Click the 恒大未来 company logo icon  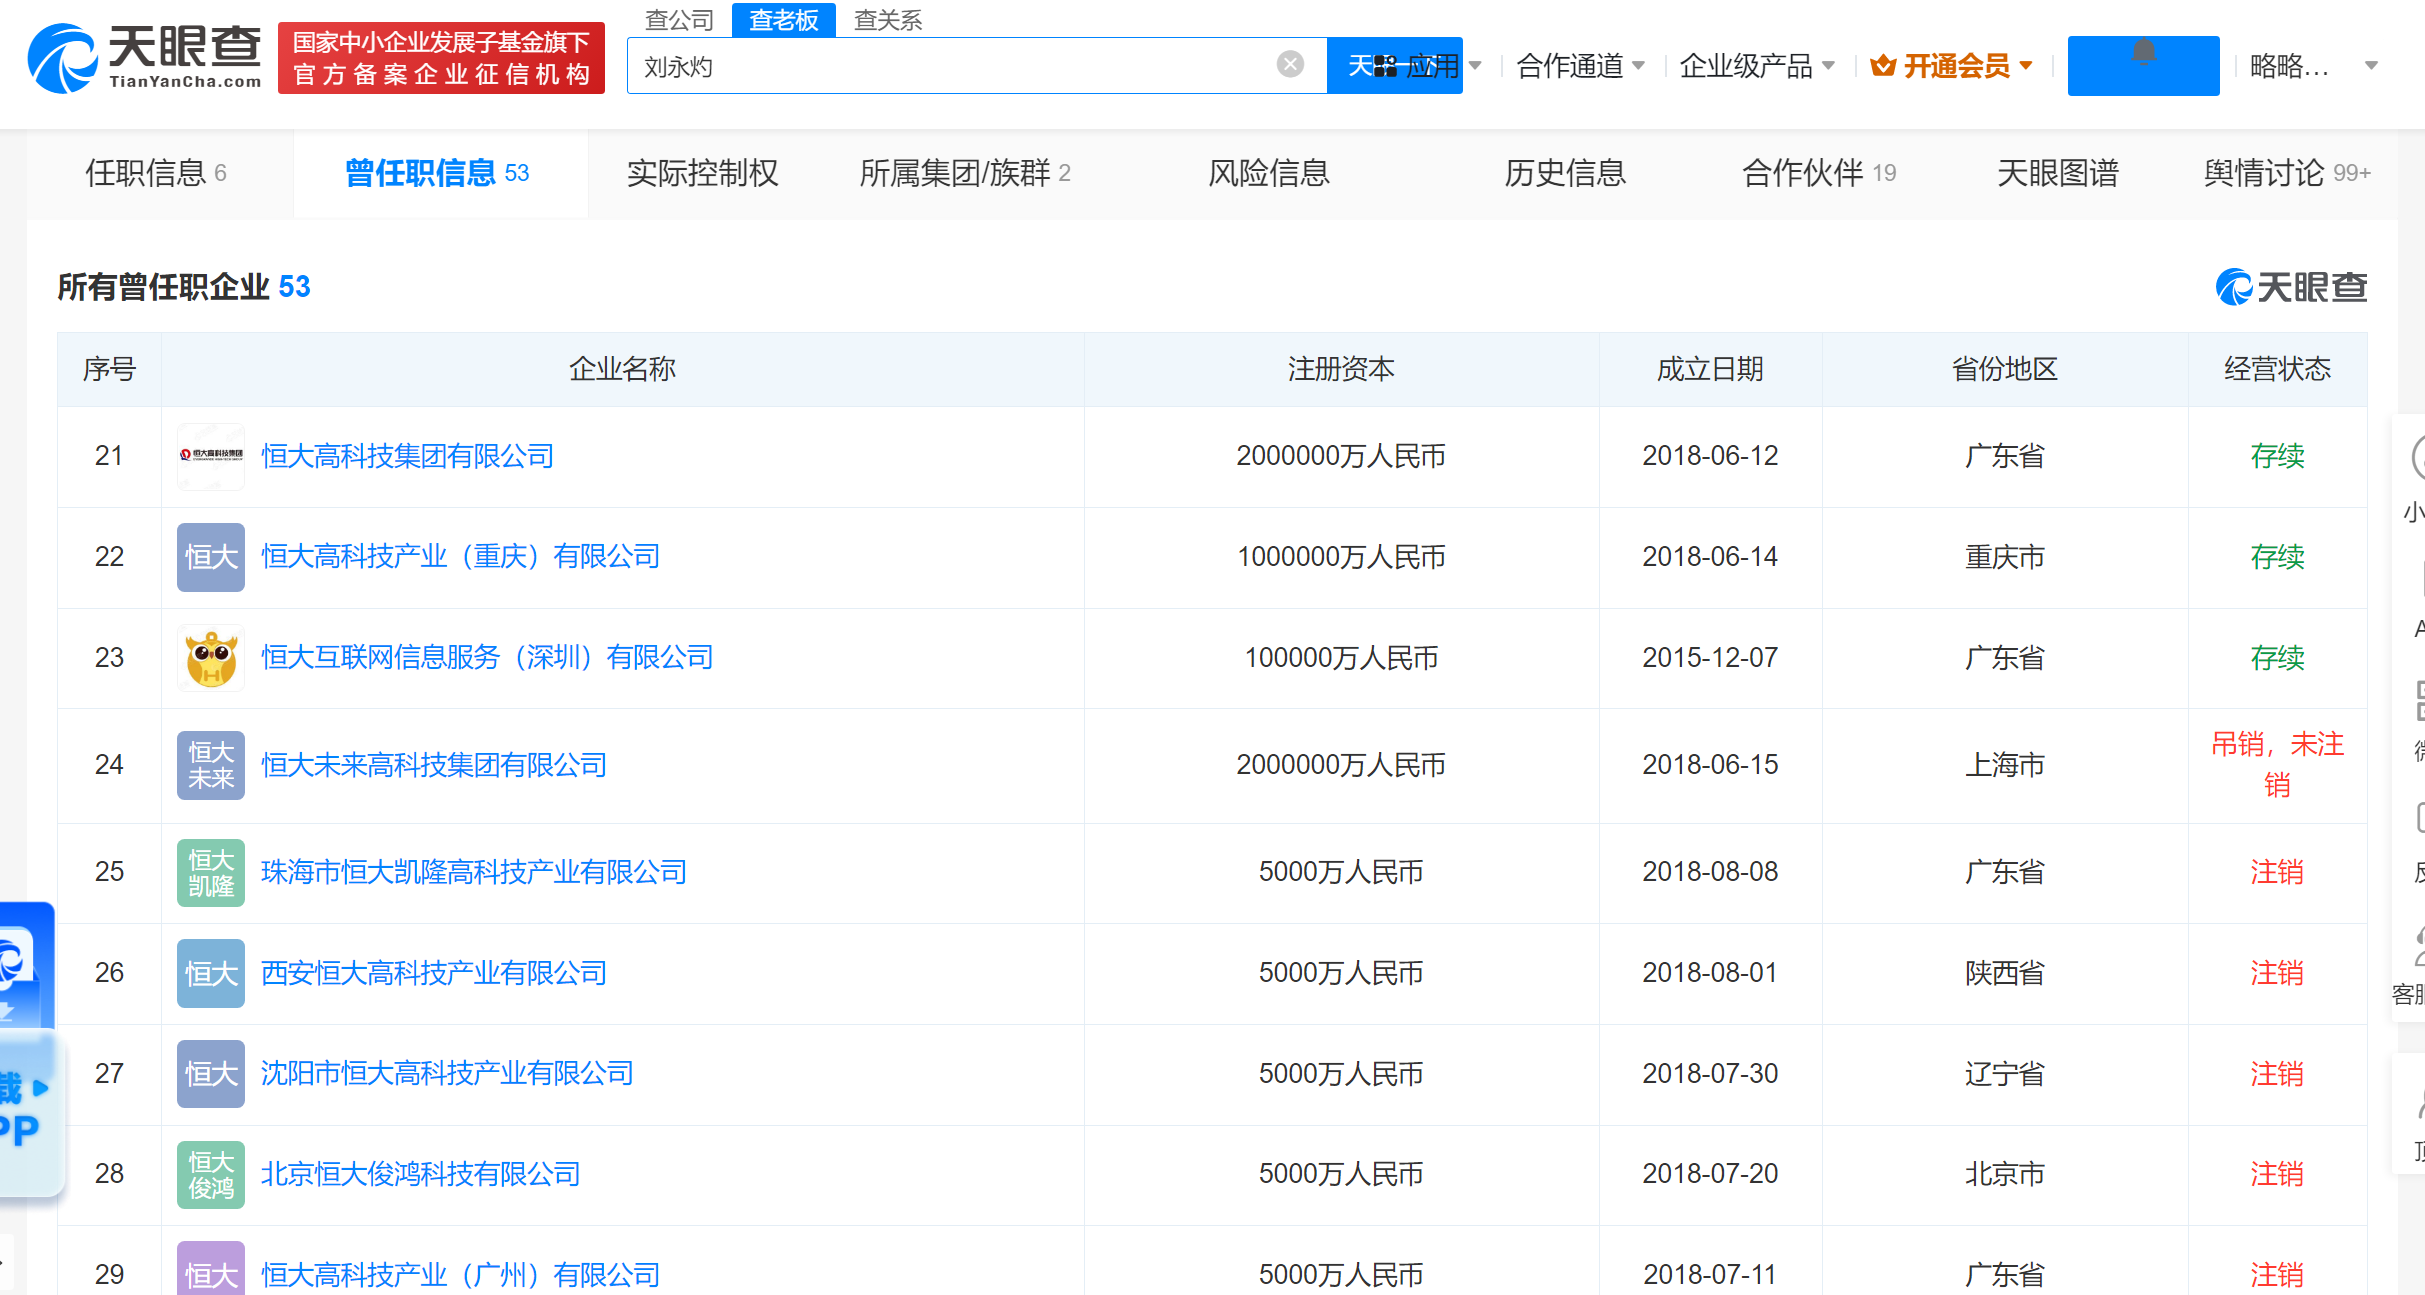(x=211, y=765)
